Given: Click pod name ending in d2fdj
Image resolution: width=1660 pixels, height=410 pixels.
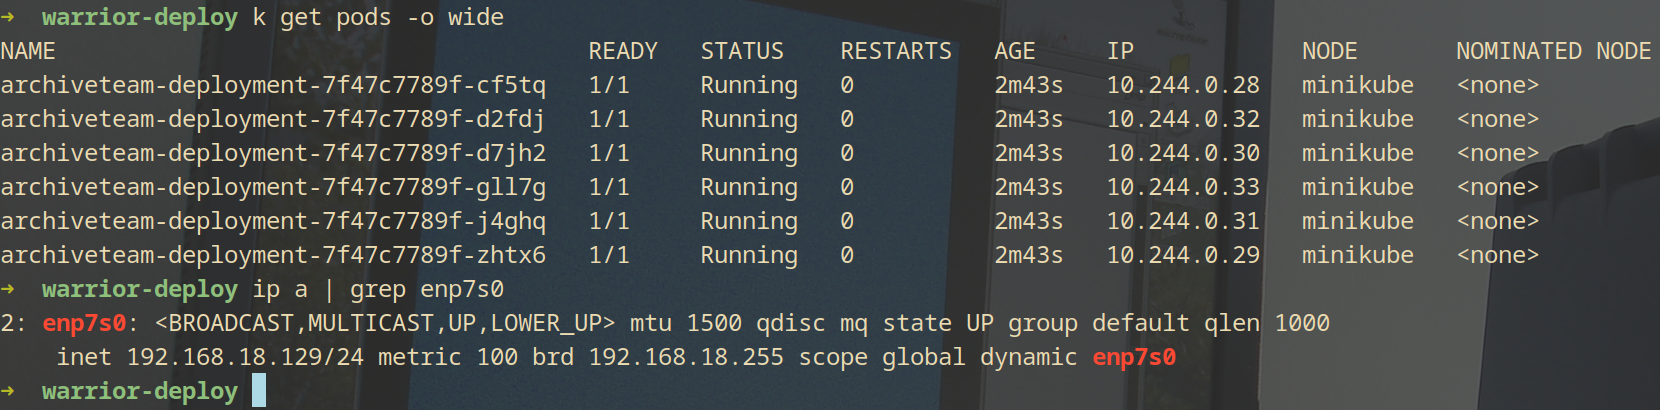Looking at the screenshot, I should [273, 119].
